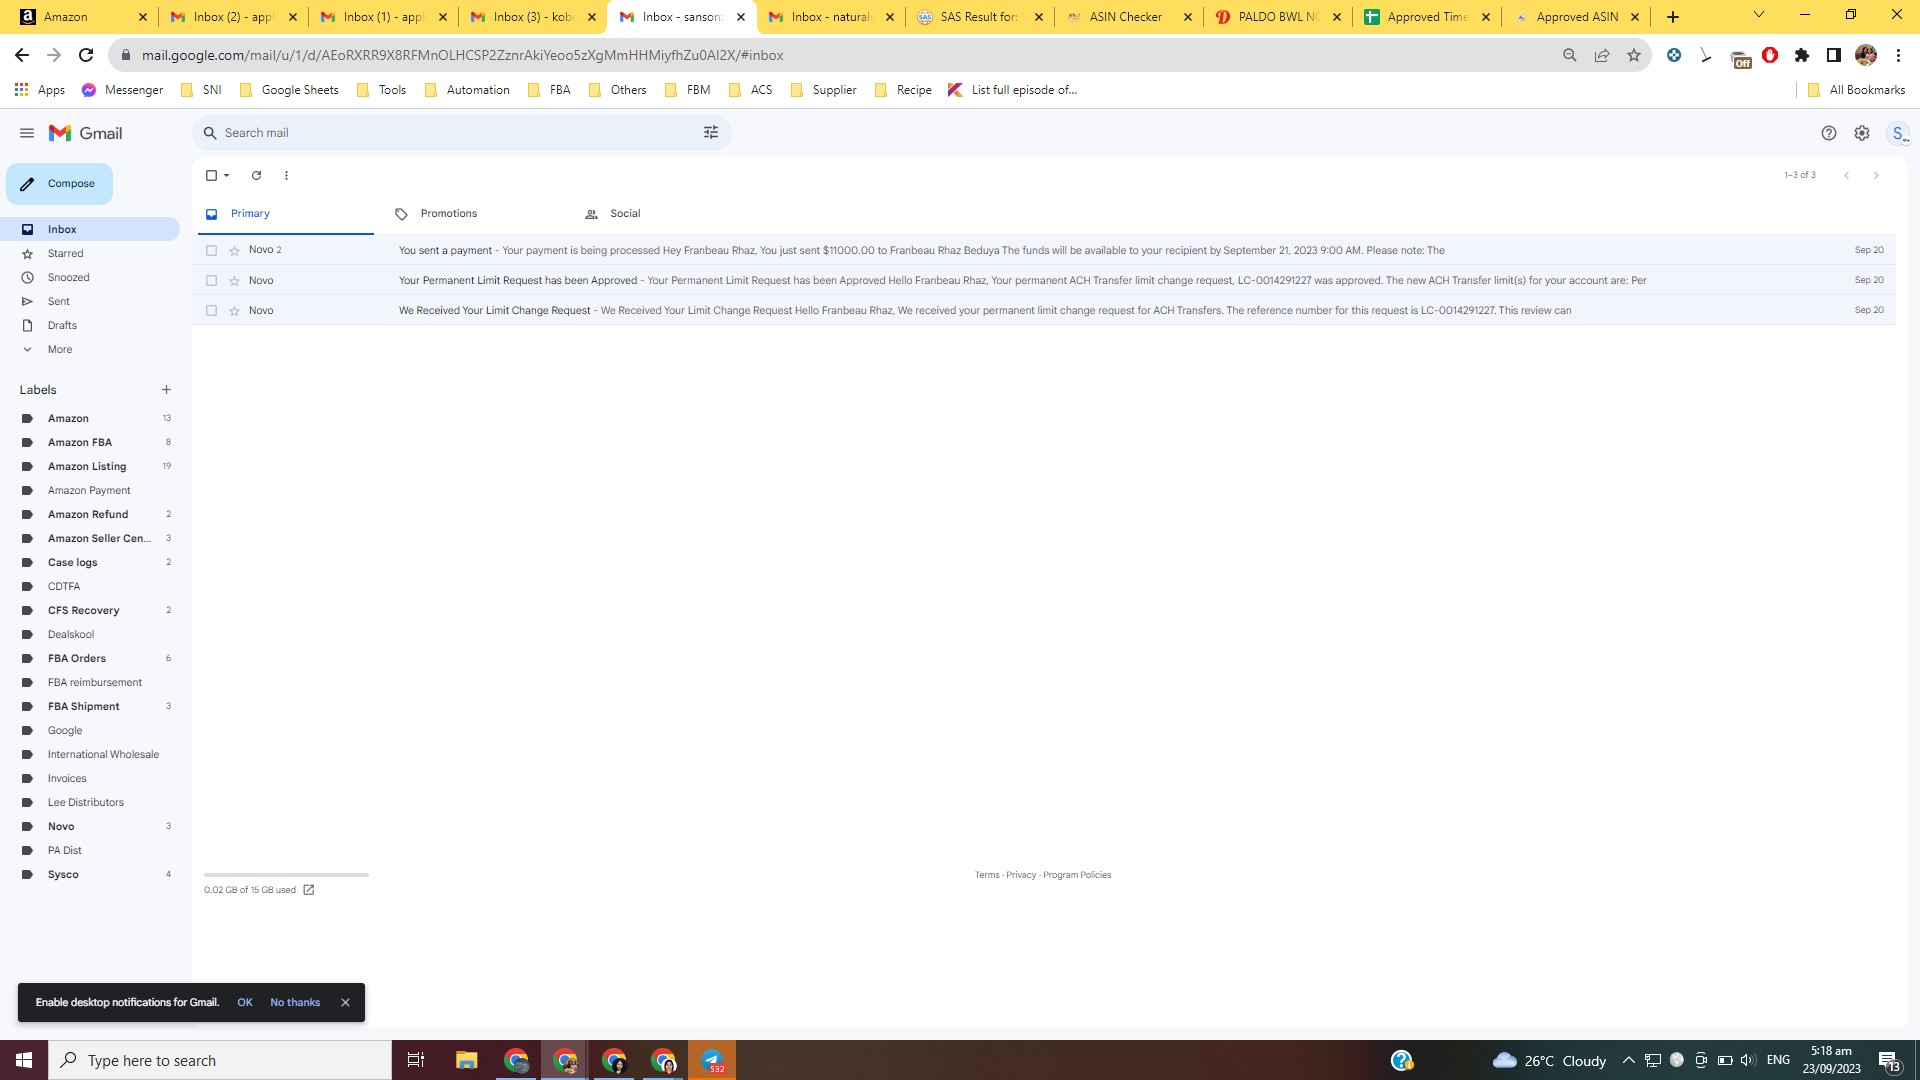Open the Google Sheets bookmark folder

tap(289, 90)
